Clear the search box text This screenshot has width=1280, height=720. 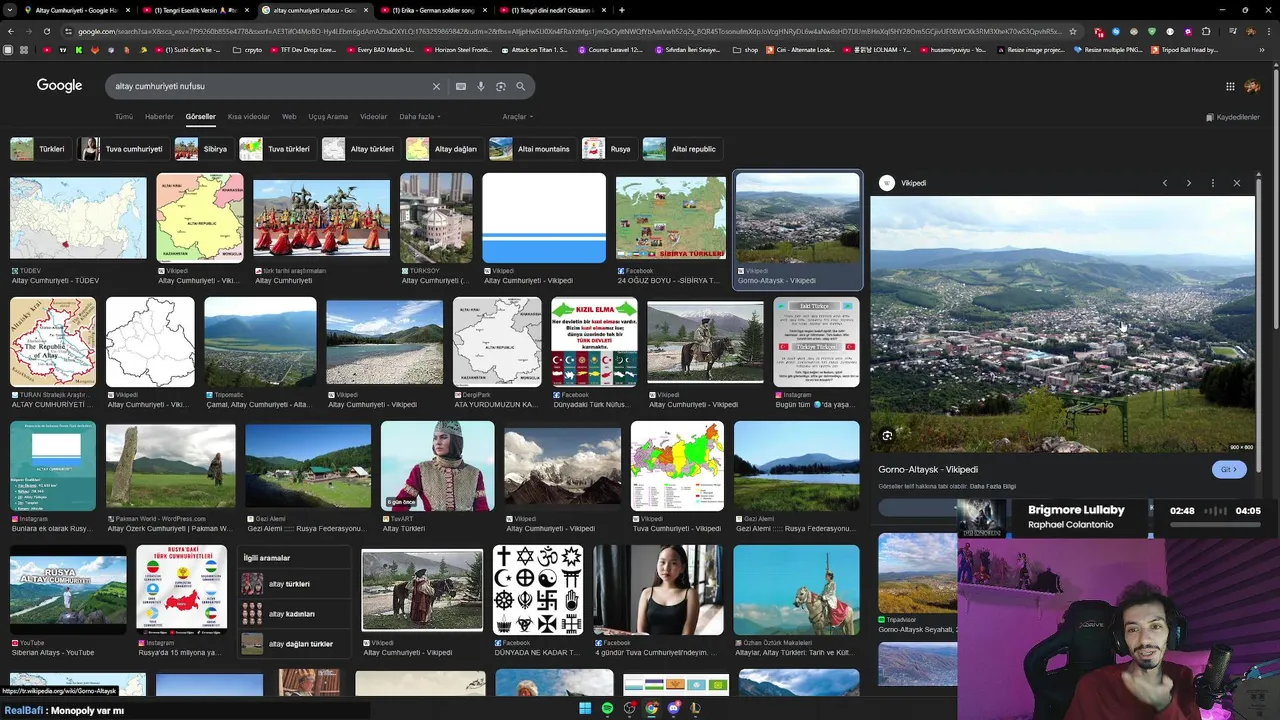coord(436,86)
